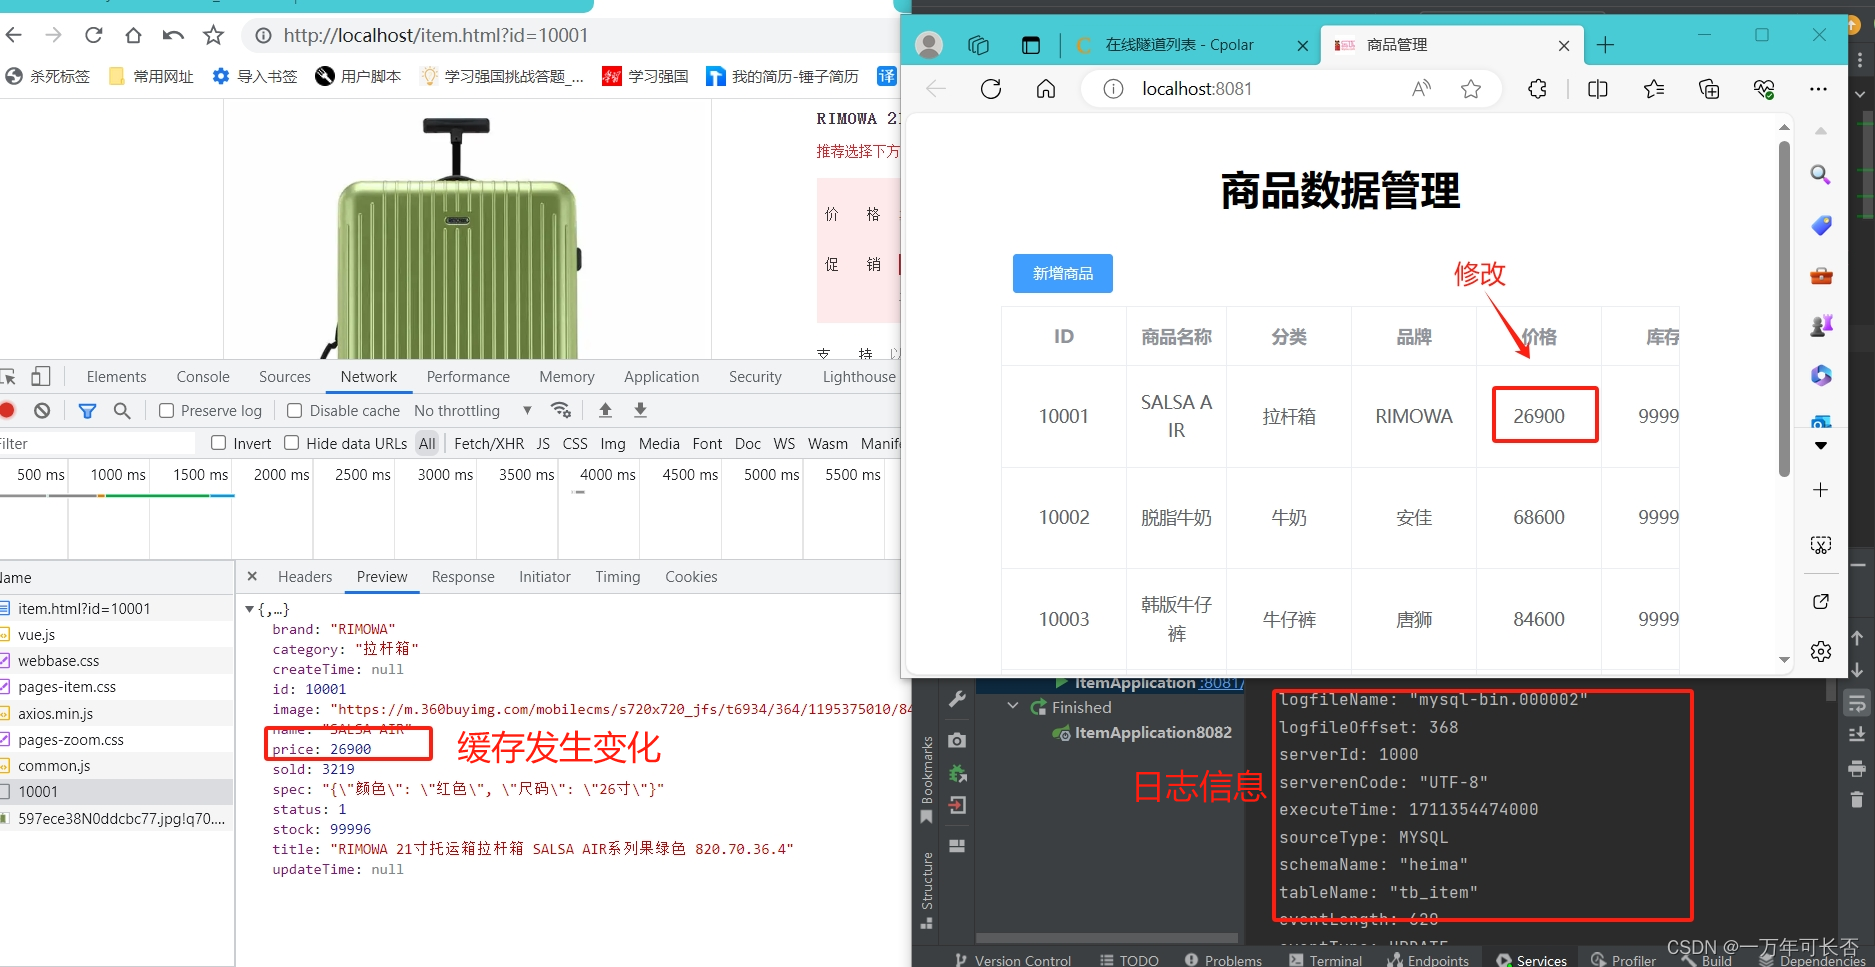This screenshot has height=967, width=1875.
Task: Open Favorites list in Edge toolbar
Action: pos(1654,89)
